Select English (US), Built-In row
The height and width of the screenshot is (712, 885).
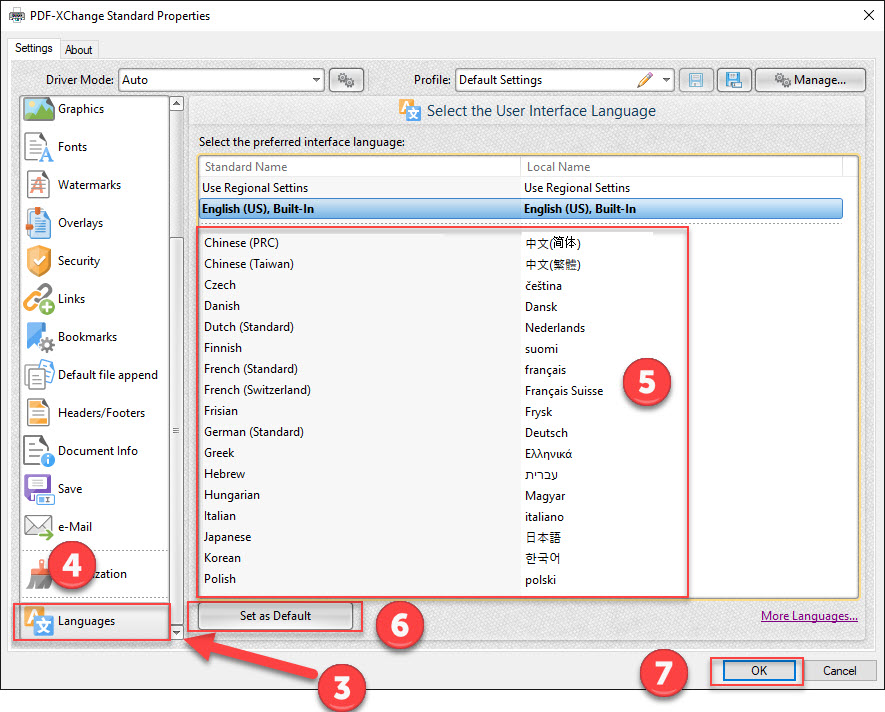pyautogui.click(x=521, y=209)
